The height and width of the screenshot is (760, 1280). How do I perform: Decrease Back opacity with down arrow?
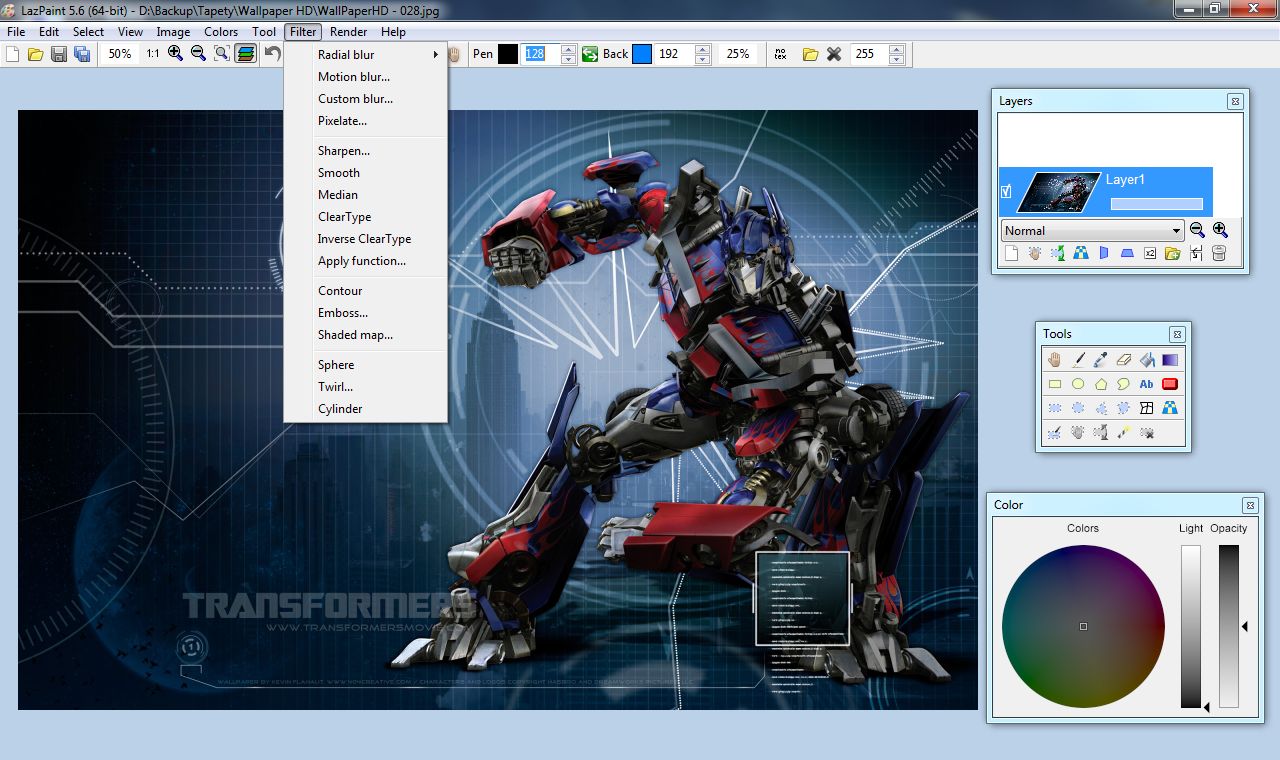click(702, 59)
